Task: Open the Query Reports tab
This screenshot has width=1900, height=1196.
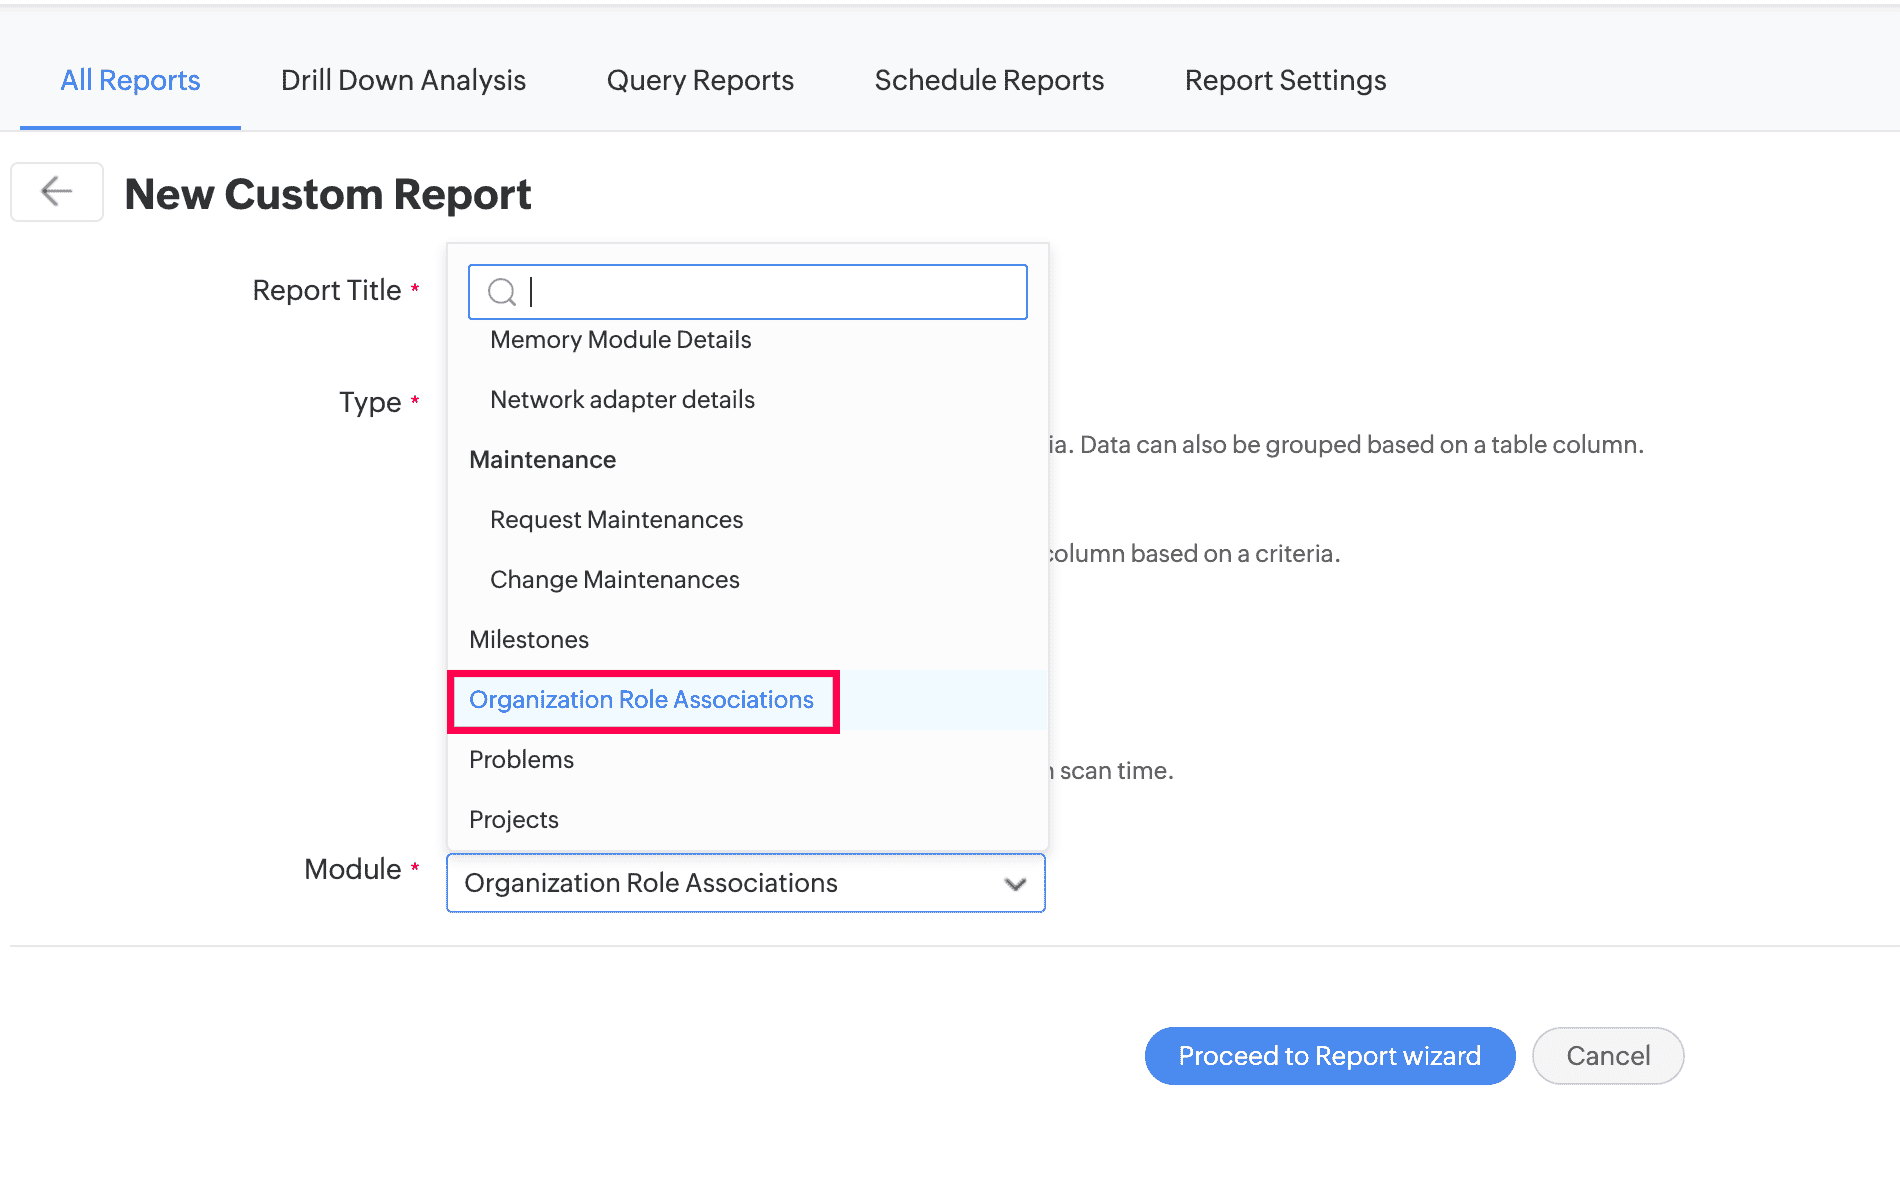Action: click(699, 80)
